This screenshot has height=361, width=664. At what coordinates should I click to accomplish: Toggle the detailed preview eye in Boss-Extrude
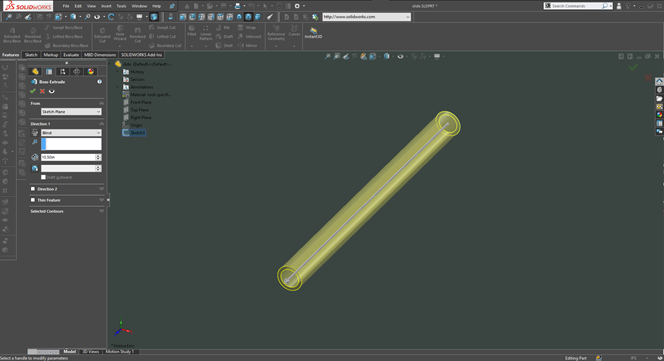52,91
